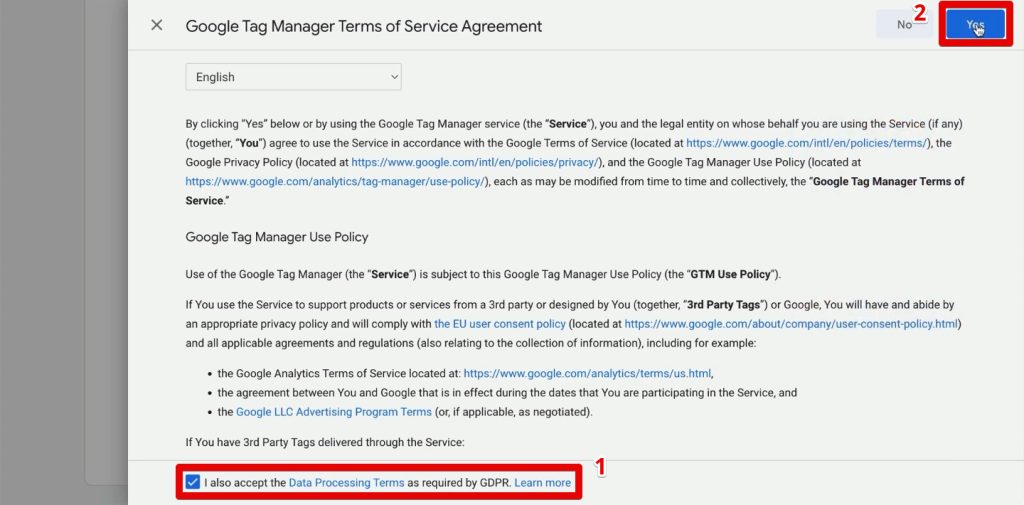Screen dimensions: 1024x505
Task: Select the Google Tag Manager Use Policy heading
Action: [x=277, y=237]
